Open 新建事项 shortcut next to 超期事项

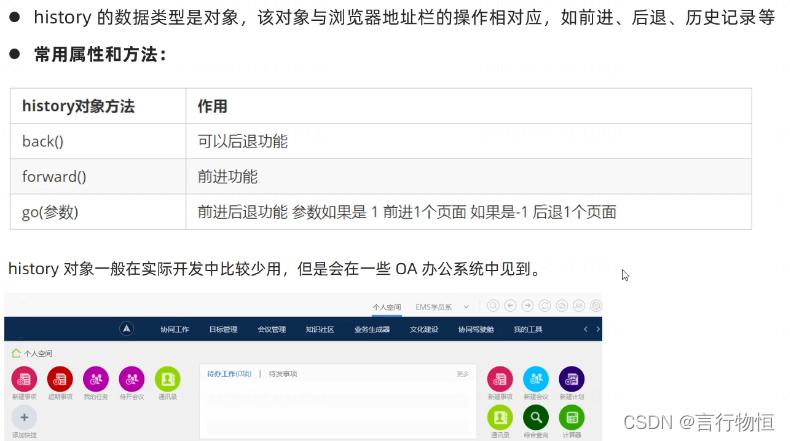pos(24,379)
